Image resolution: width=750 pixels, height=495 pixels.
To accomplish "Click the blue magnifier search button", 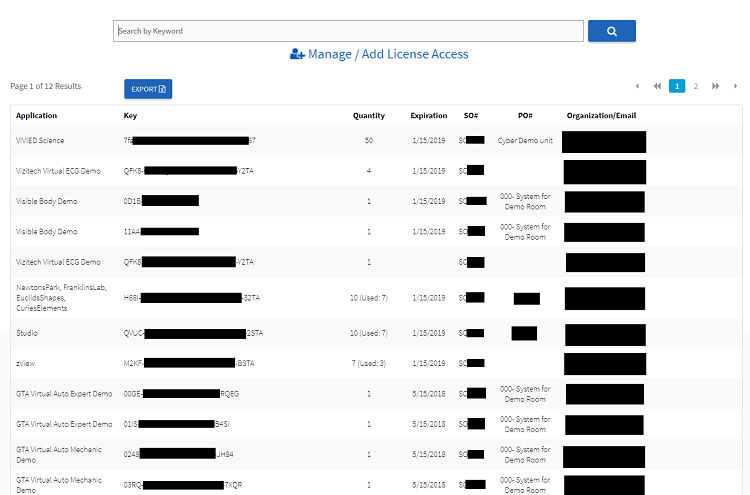I will pyautogui.click(x=611, y=31).
